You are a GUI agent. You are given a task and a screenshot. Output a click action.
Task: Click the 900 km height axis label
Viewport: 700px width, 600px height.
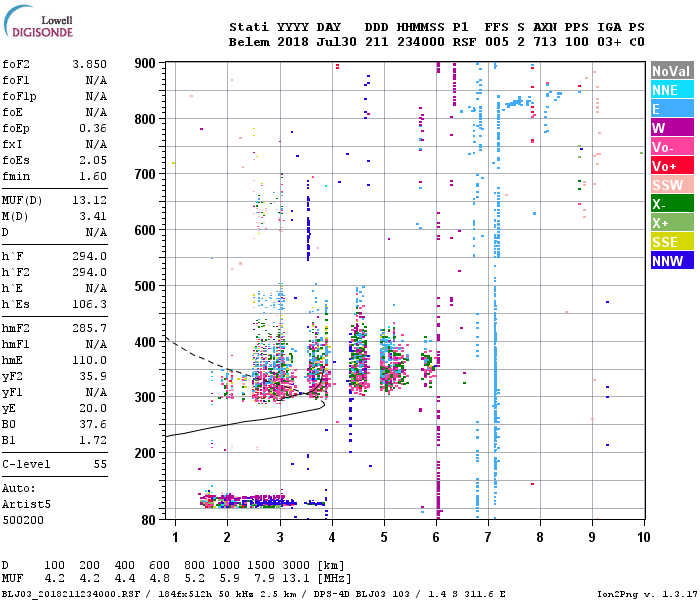click(145, 63)
